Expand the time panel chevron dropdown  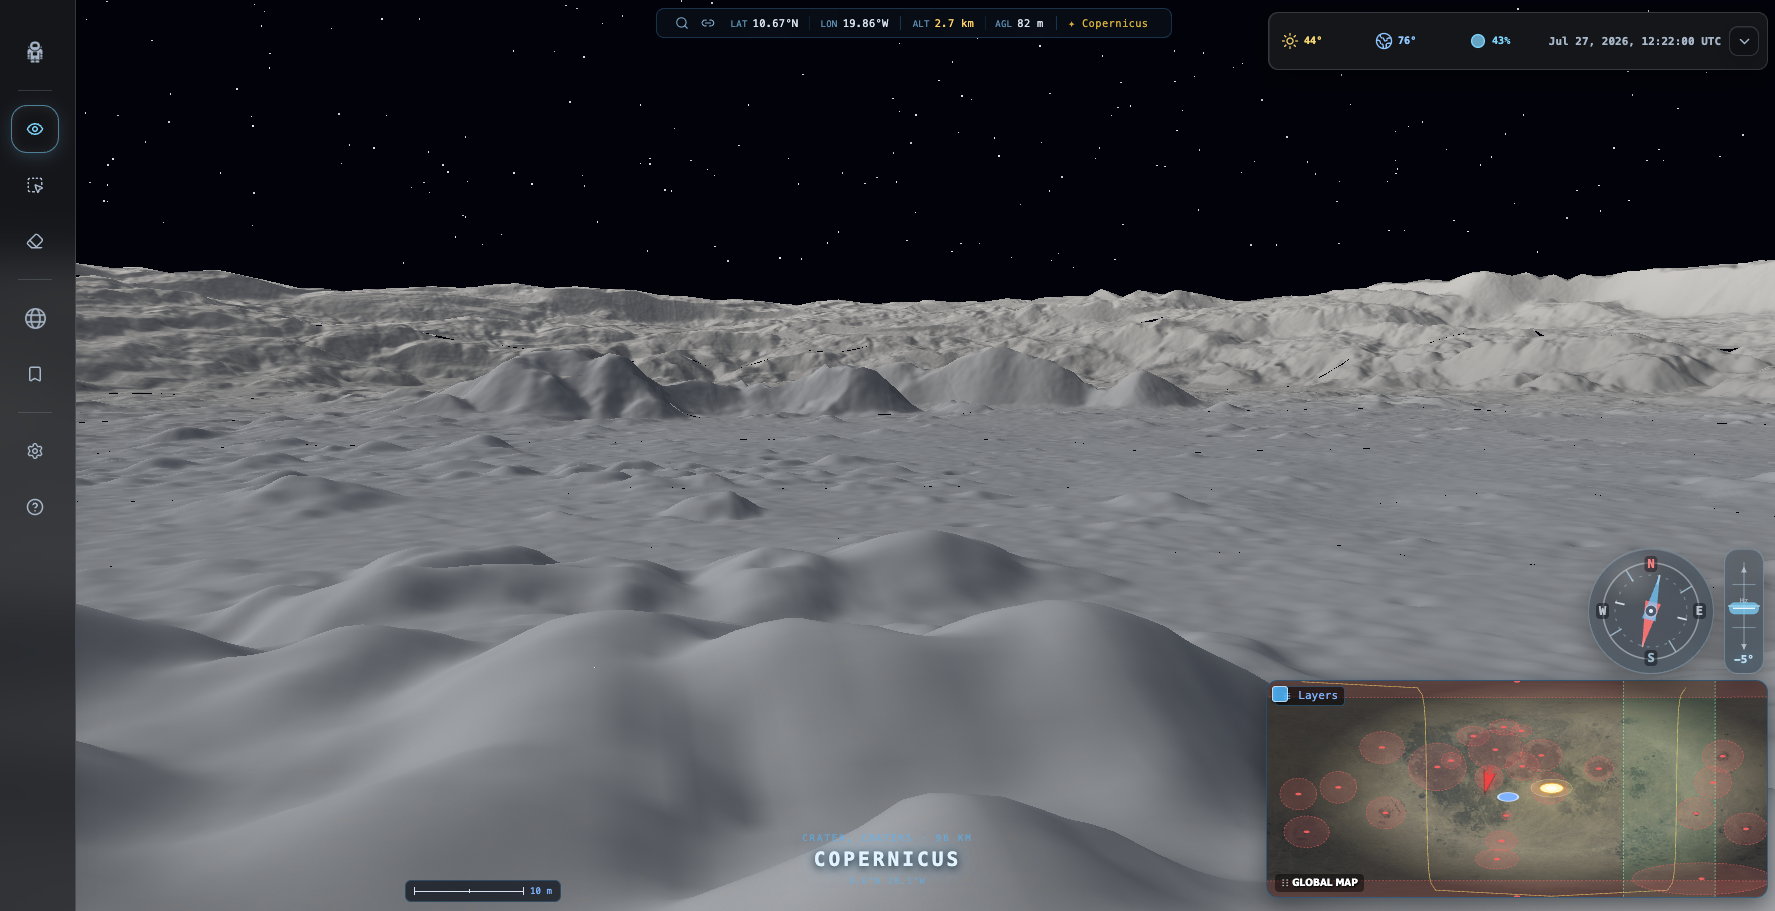(1744, 41)
